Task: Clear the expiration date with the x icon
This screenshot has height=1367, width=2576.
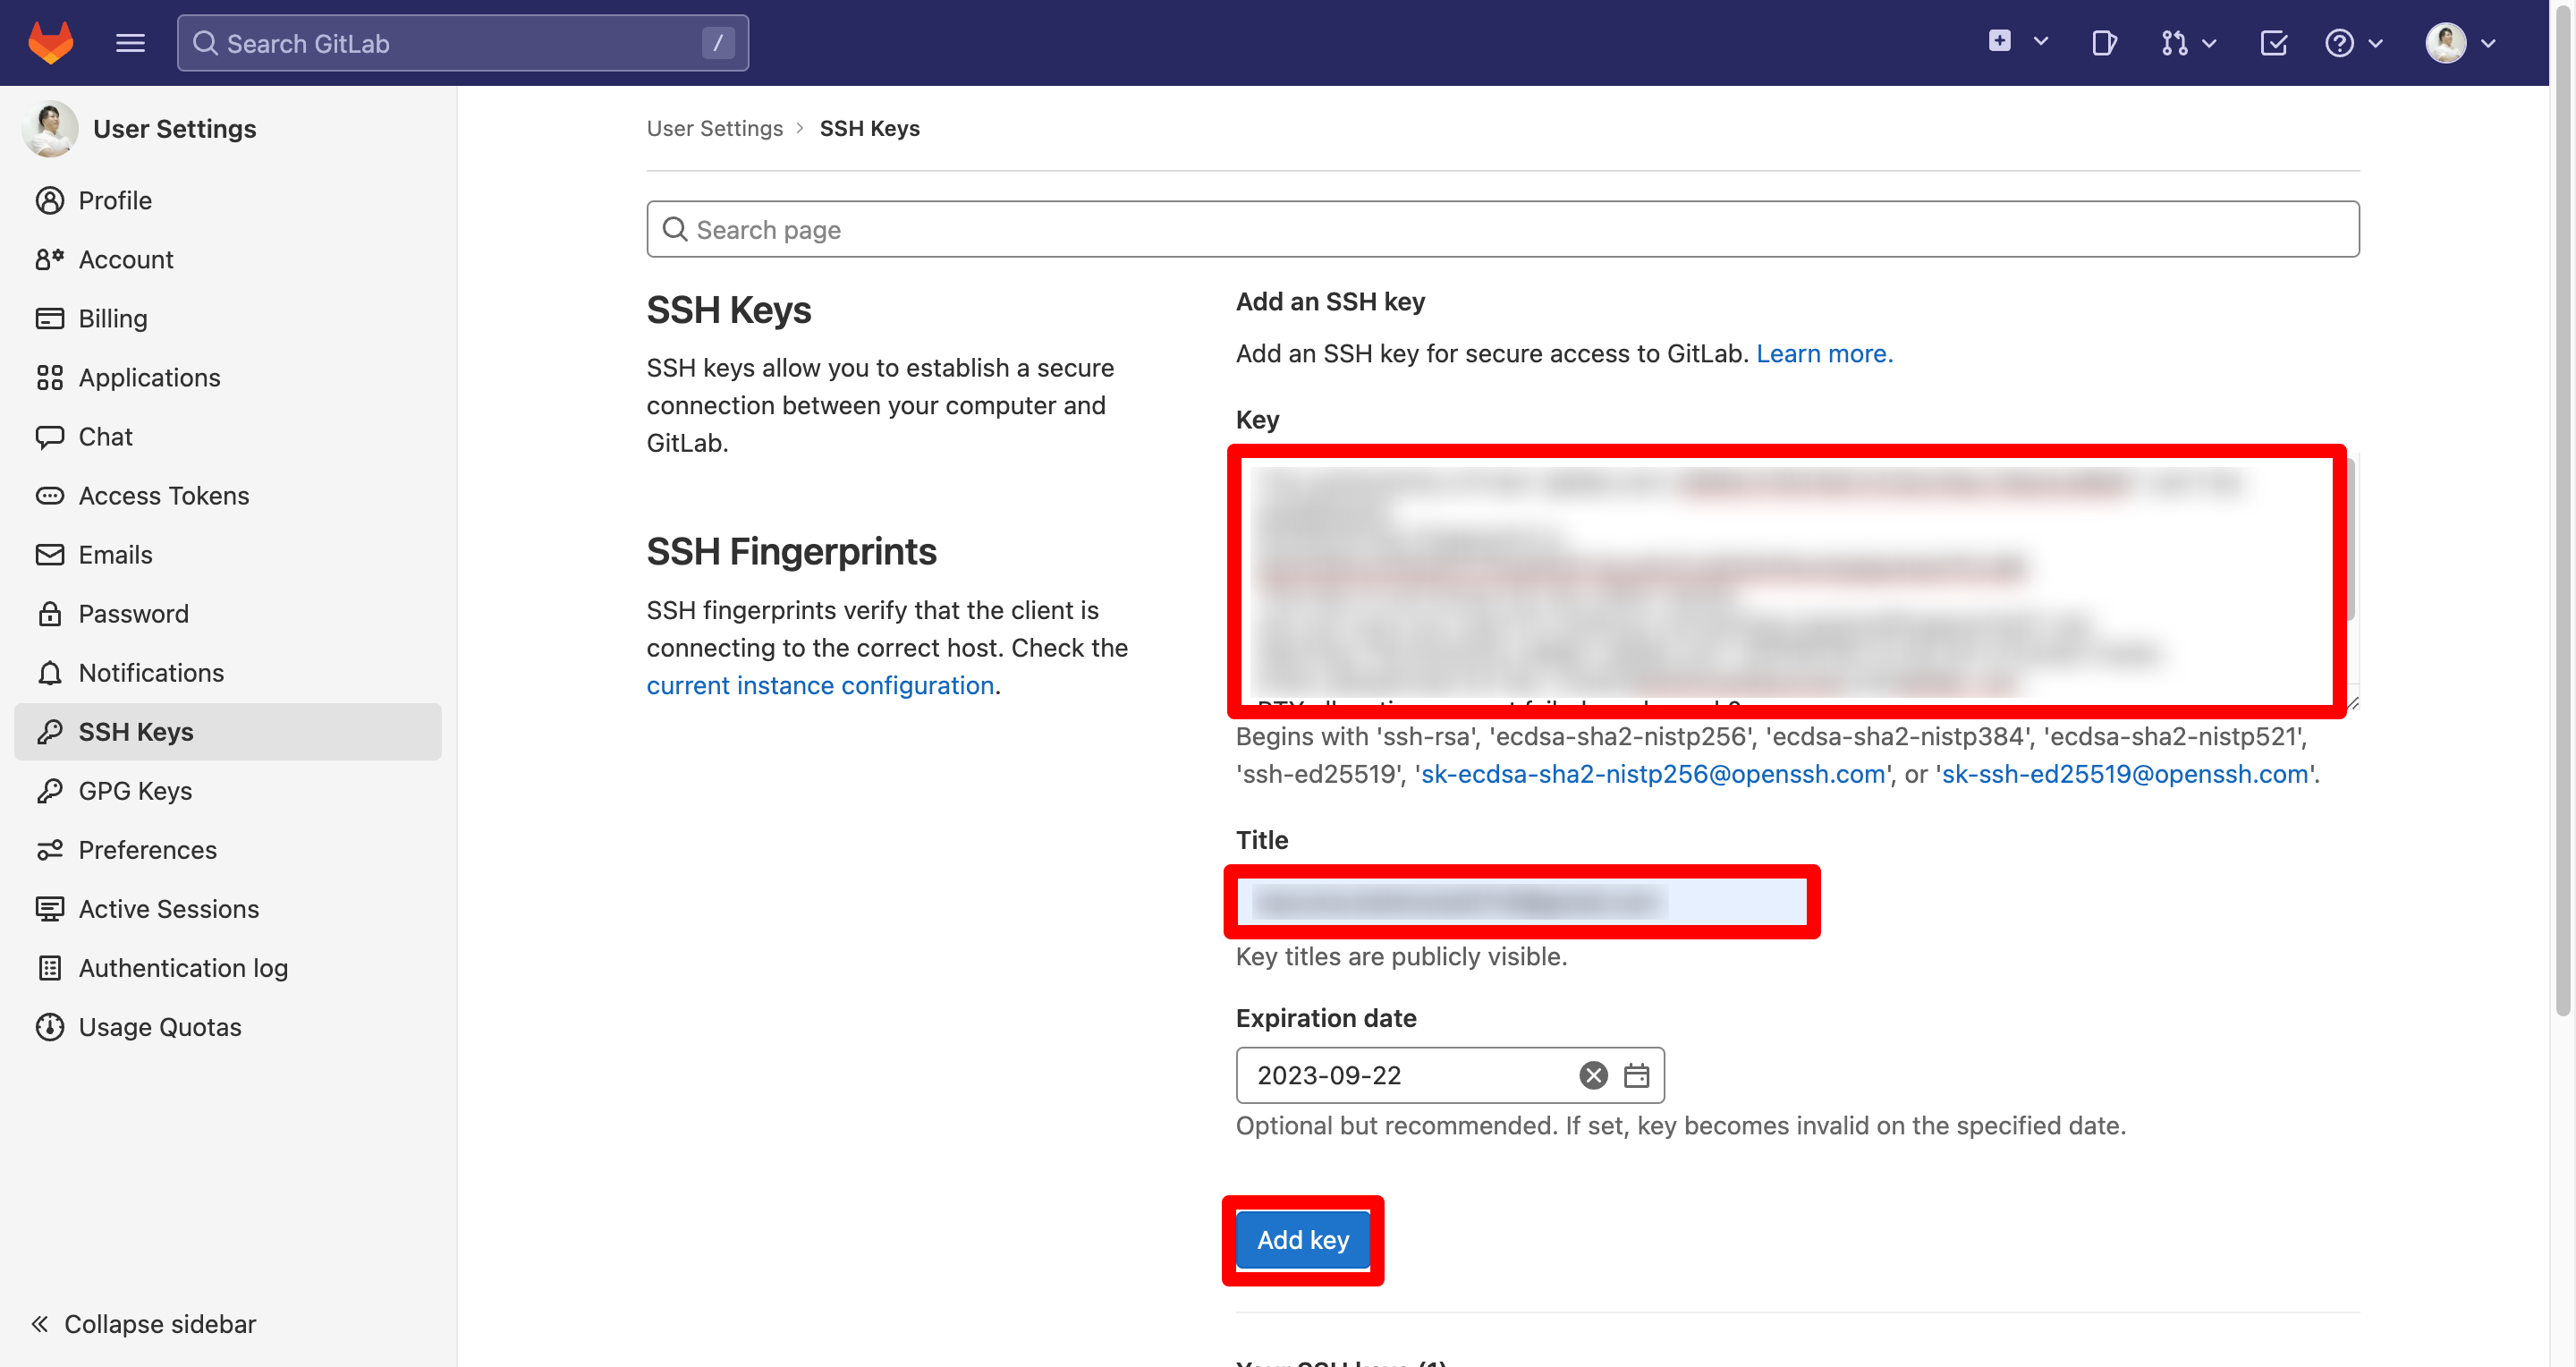Action: click(x=1592, y=1075)
